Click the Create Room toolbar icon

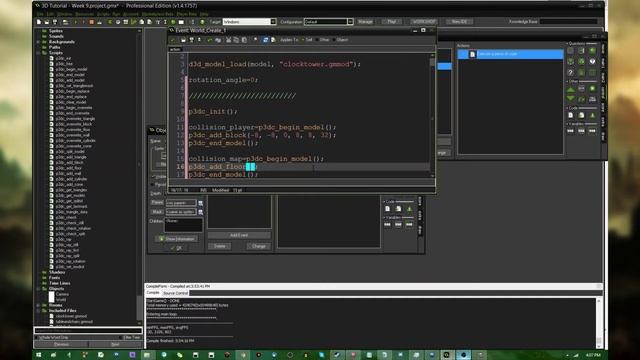[181, 22]
